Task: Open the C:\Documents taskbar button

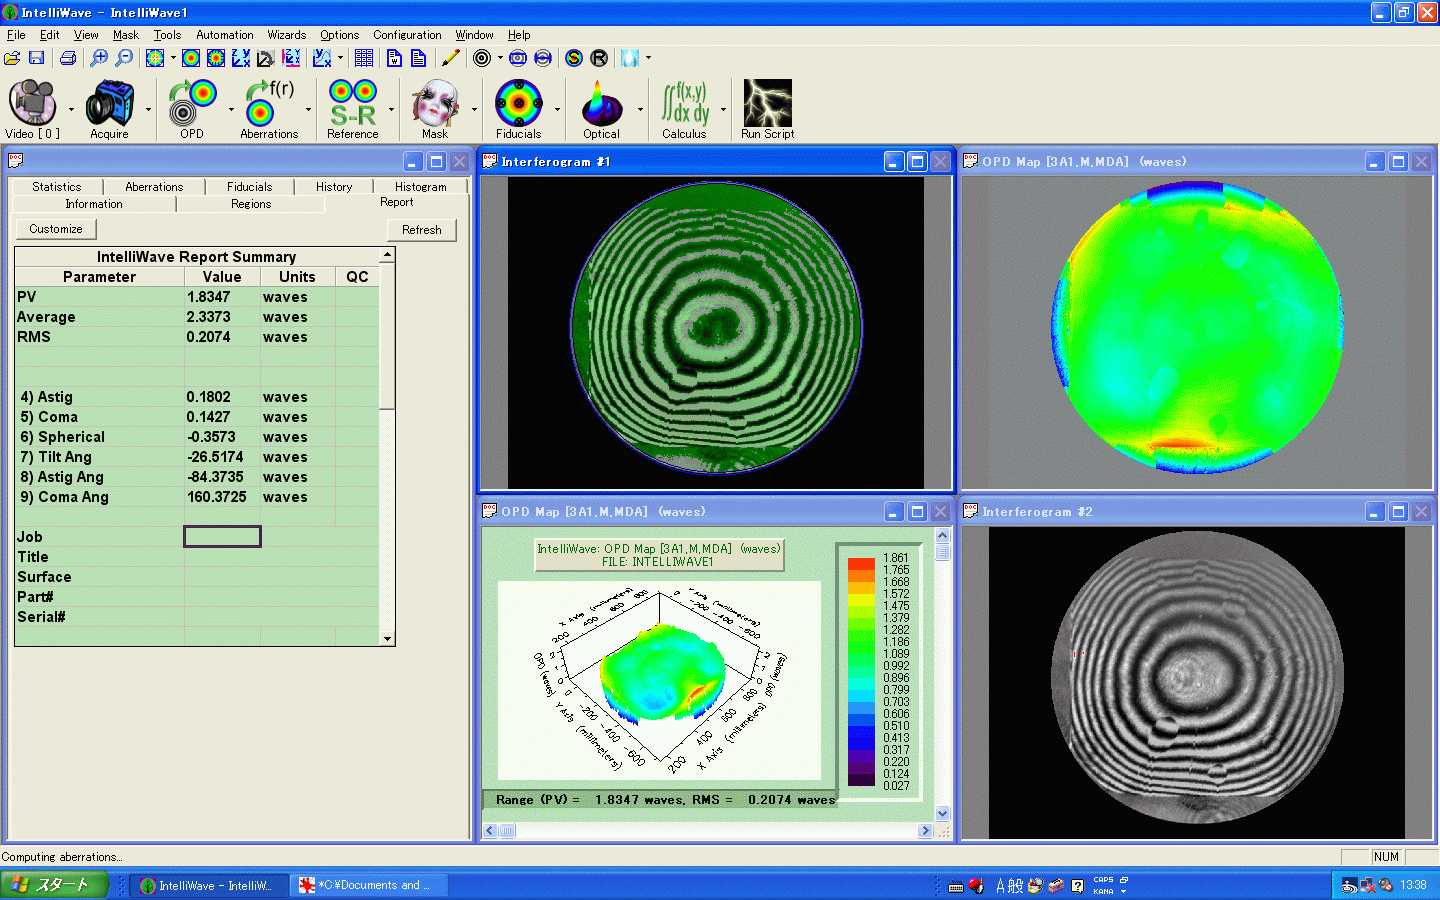Action: (368, 885)
